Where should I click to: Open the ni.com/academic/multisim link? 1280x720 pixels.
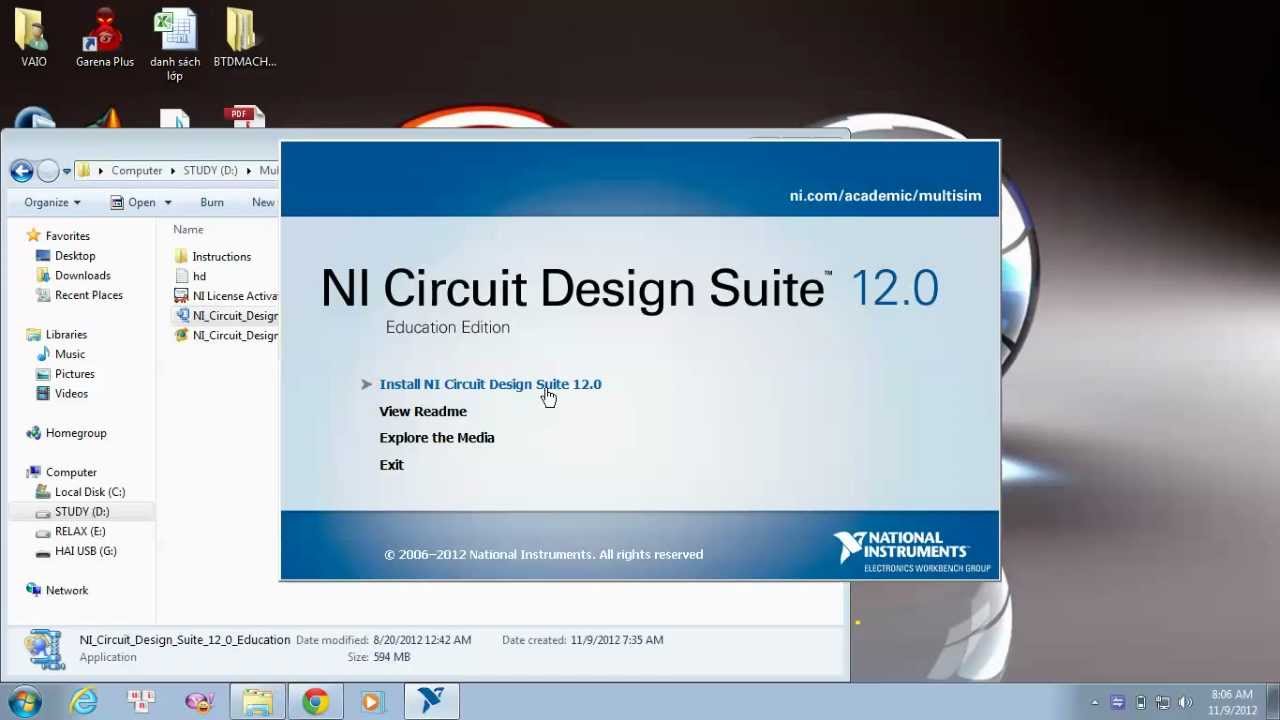tap(885, 196)
